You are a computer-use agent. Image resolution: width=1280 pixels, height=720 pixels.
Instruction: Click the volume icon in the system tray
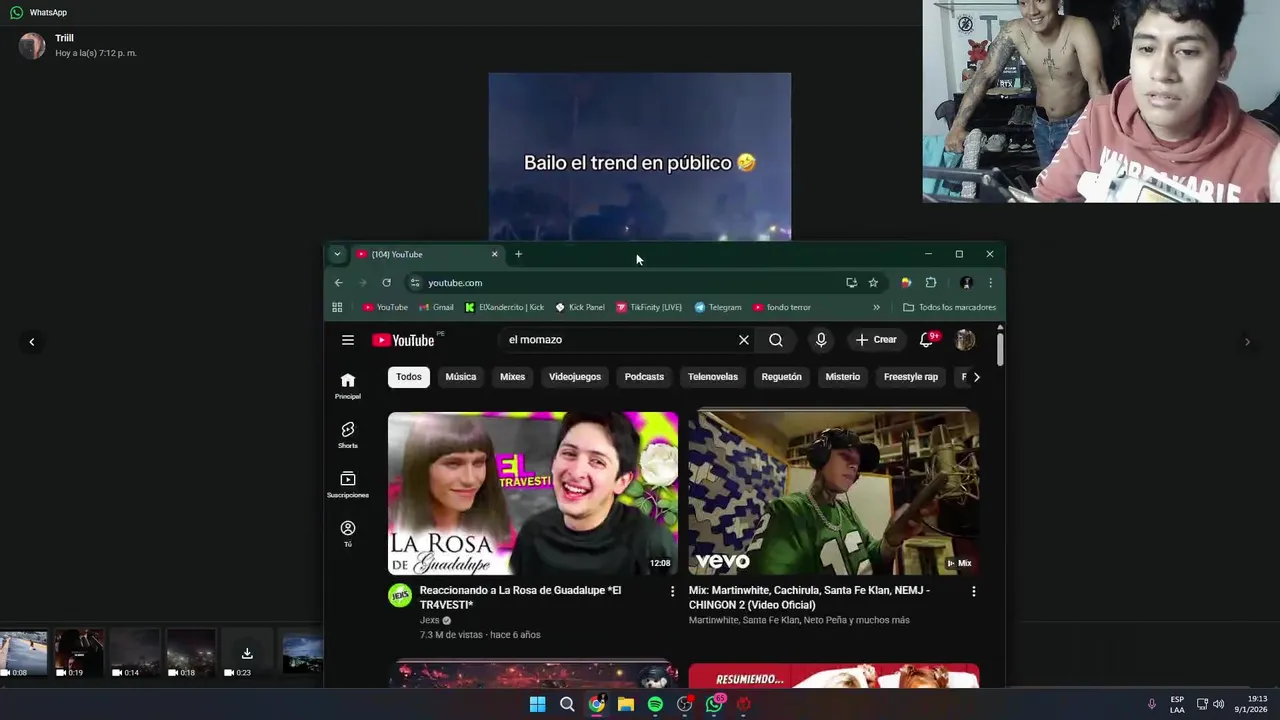(1218, 704)
